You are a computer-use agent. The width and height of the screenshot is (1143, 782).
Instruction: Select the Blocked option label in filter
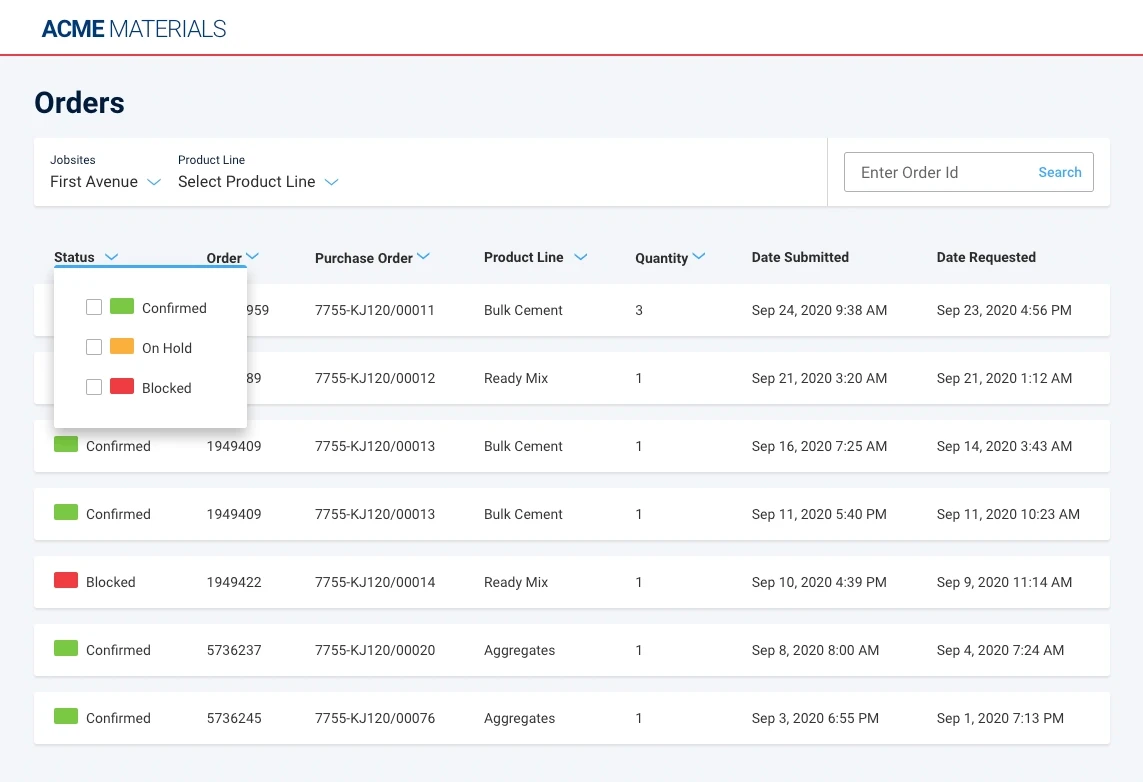tap(167, 388)
